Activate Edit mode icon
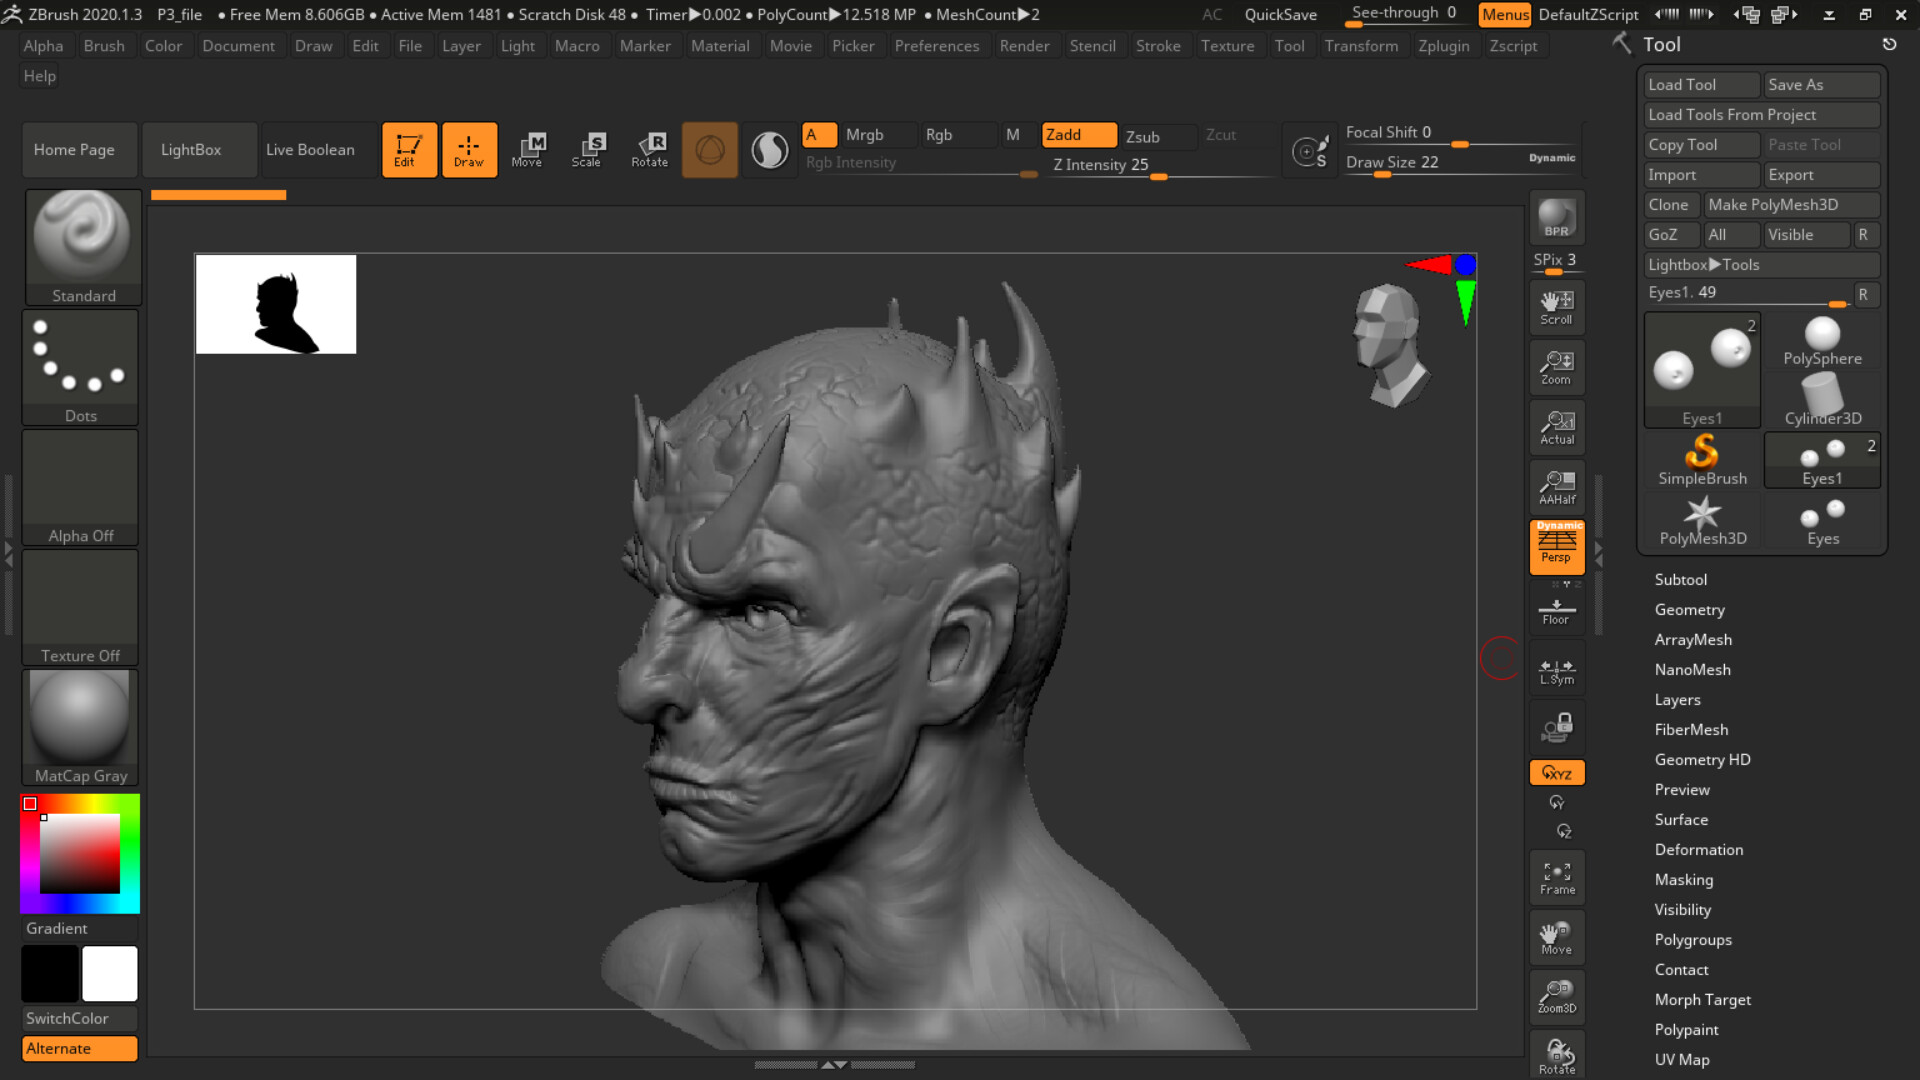 (409, 149)
